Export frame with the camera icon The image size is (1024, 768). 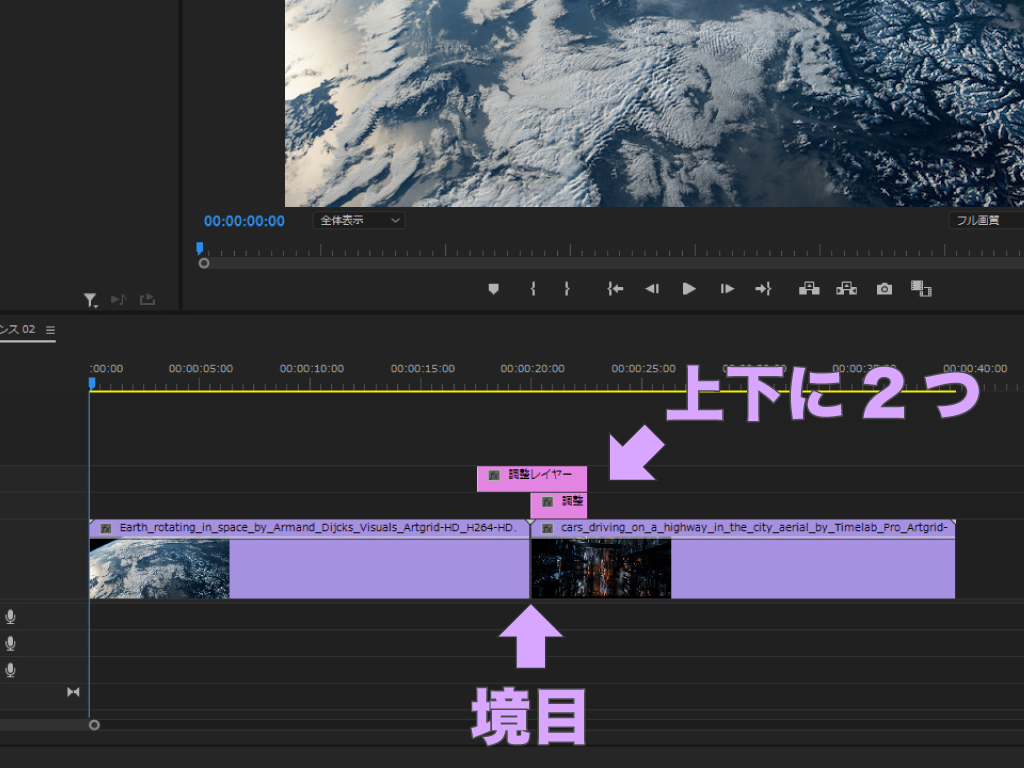pyautogui.click(x=884, y=289)
